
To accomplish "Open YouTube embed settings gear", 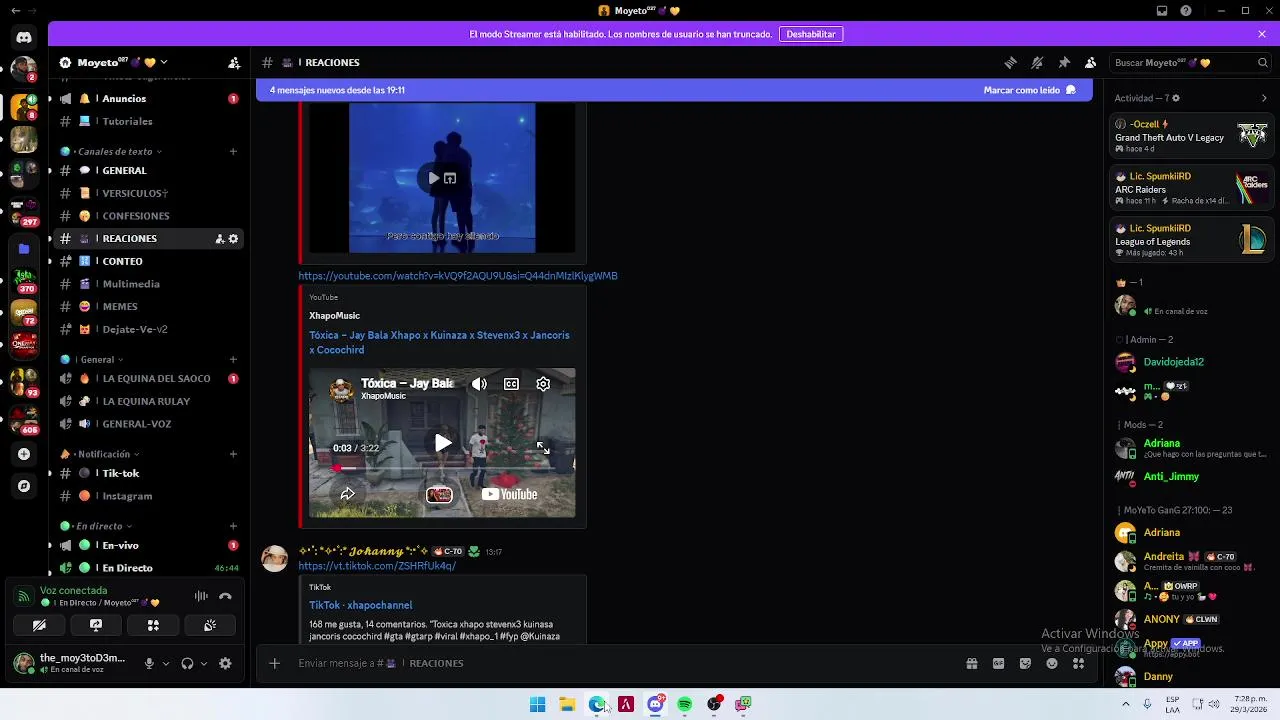I will point(543,384).
